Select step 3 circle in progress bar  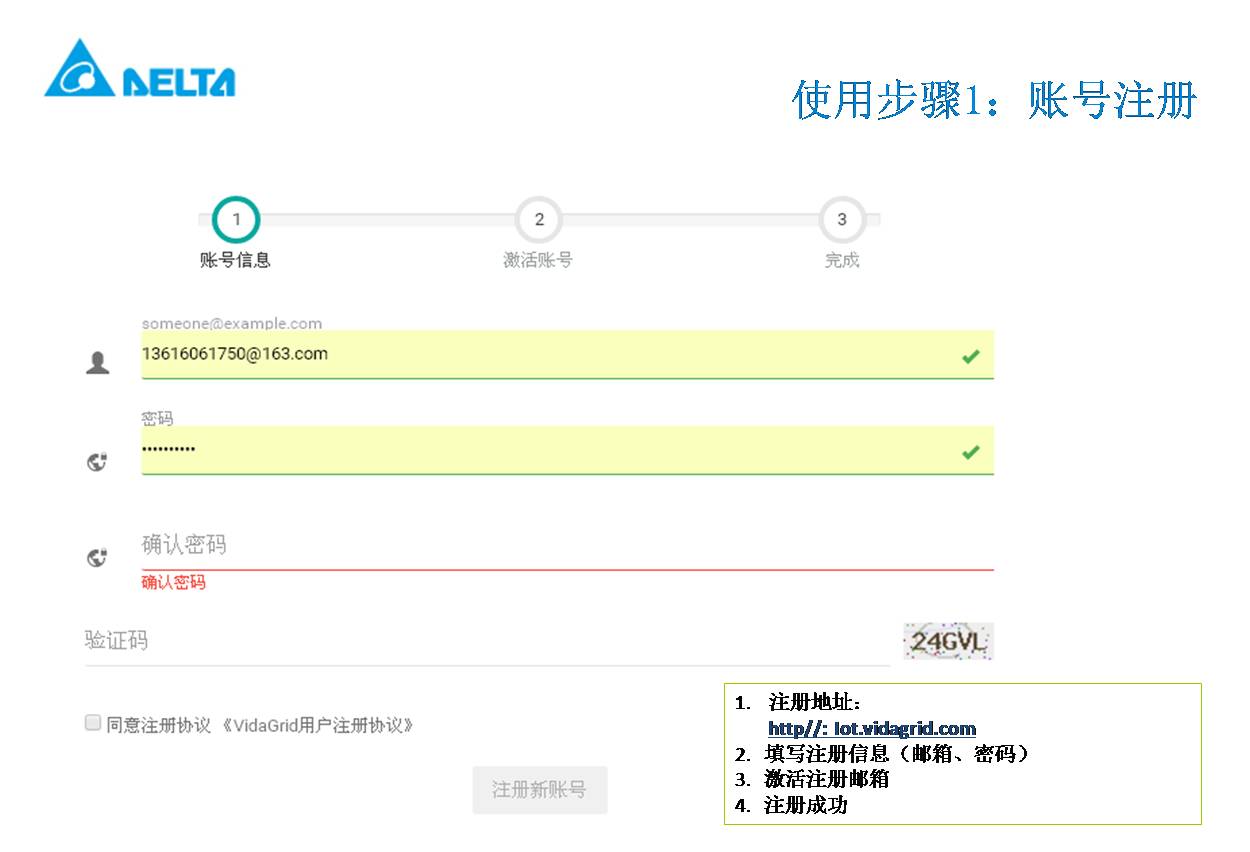(x=841, y=219)
